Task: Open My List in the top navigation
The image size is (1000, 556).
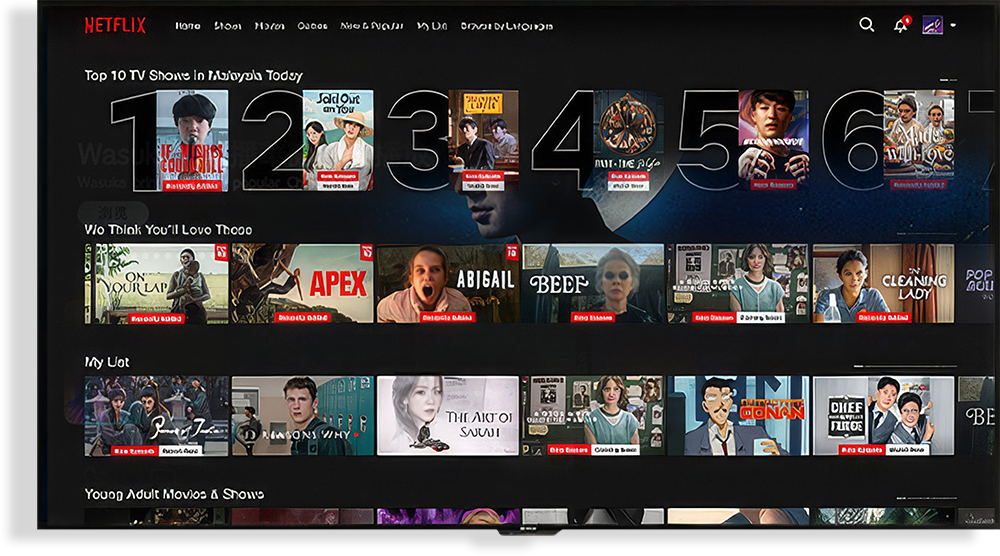Action: pyautogui.click(x=432, y=26)
